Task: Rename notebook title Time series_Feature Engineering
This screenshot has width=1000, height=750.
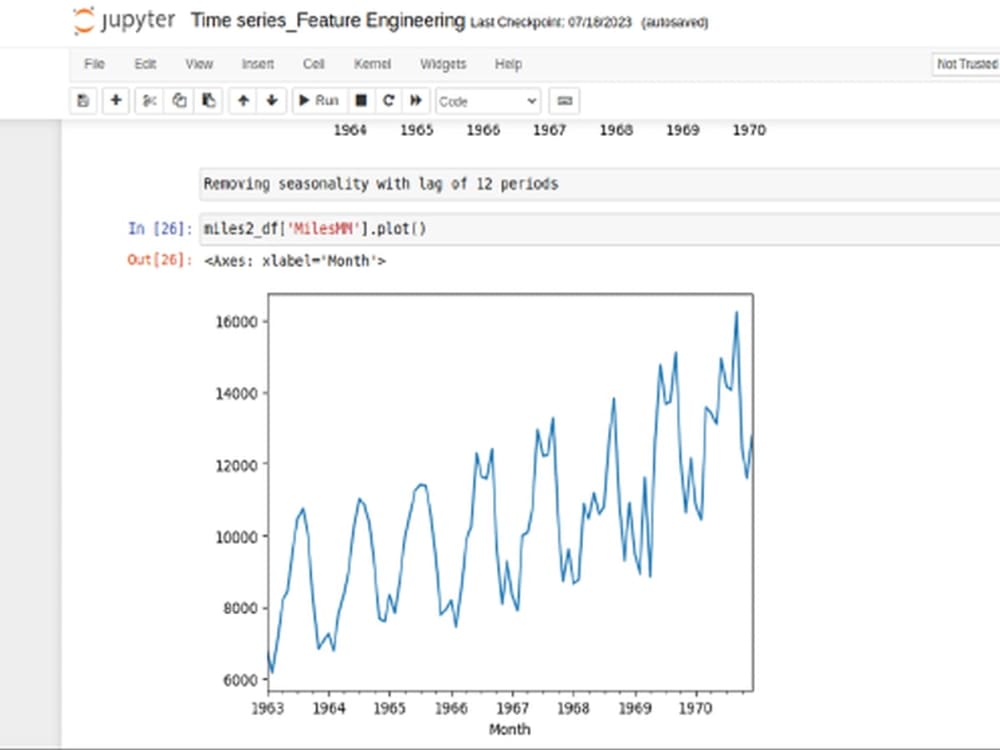Action: click(328, 20)
